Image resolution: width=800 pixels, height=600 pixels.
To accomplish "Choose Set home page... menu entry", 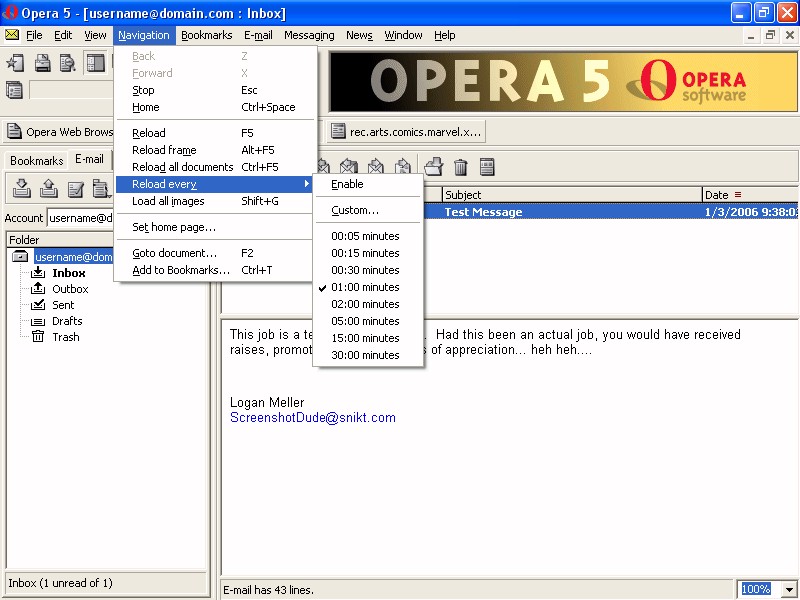I will tap(214, 227).
